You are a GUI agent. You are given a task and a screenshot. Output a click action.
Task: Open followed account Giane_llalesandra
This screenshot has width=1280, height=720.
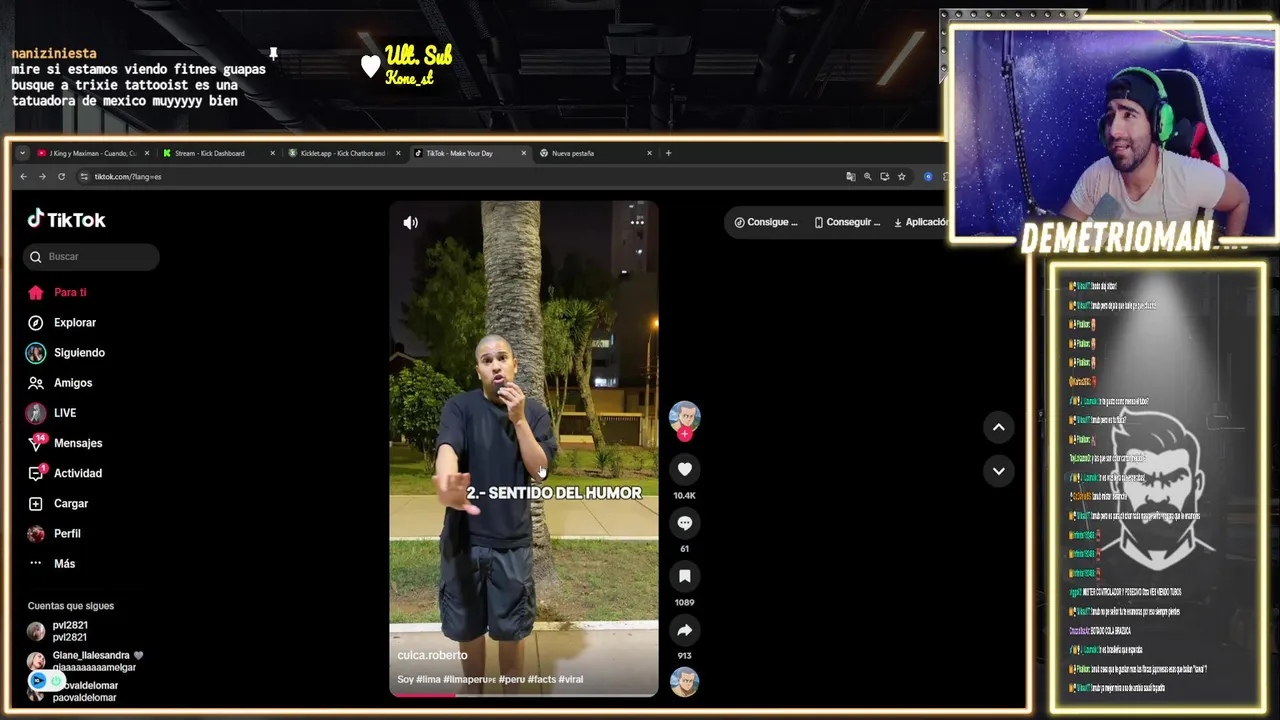click(85, 661)
